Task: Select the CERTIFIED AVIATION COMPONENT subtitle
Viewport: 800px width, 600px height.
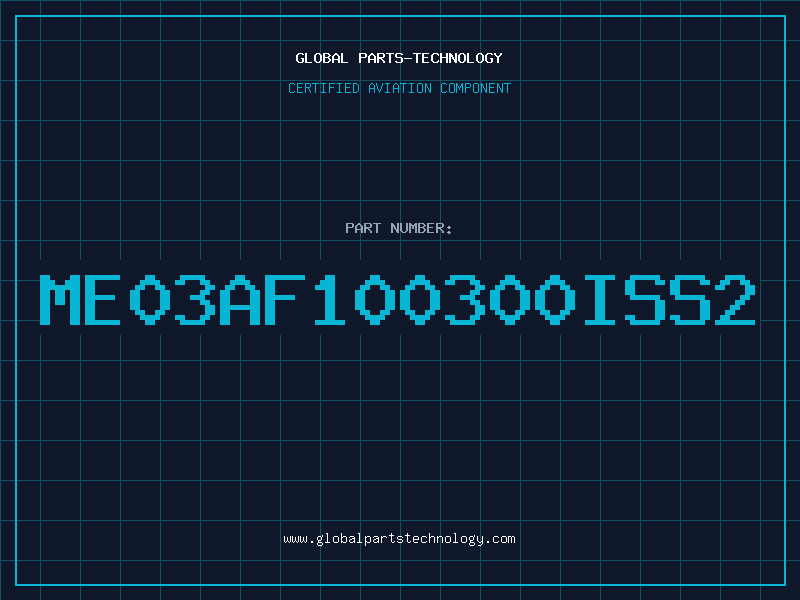Action: (x=399, y=88)
